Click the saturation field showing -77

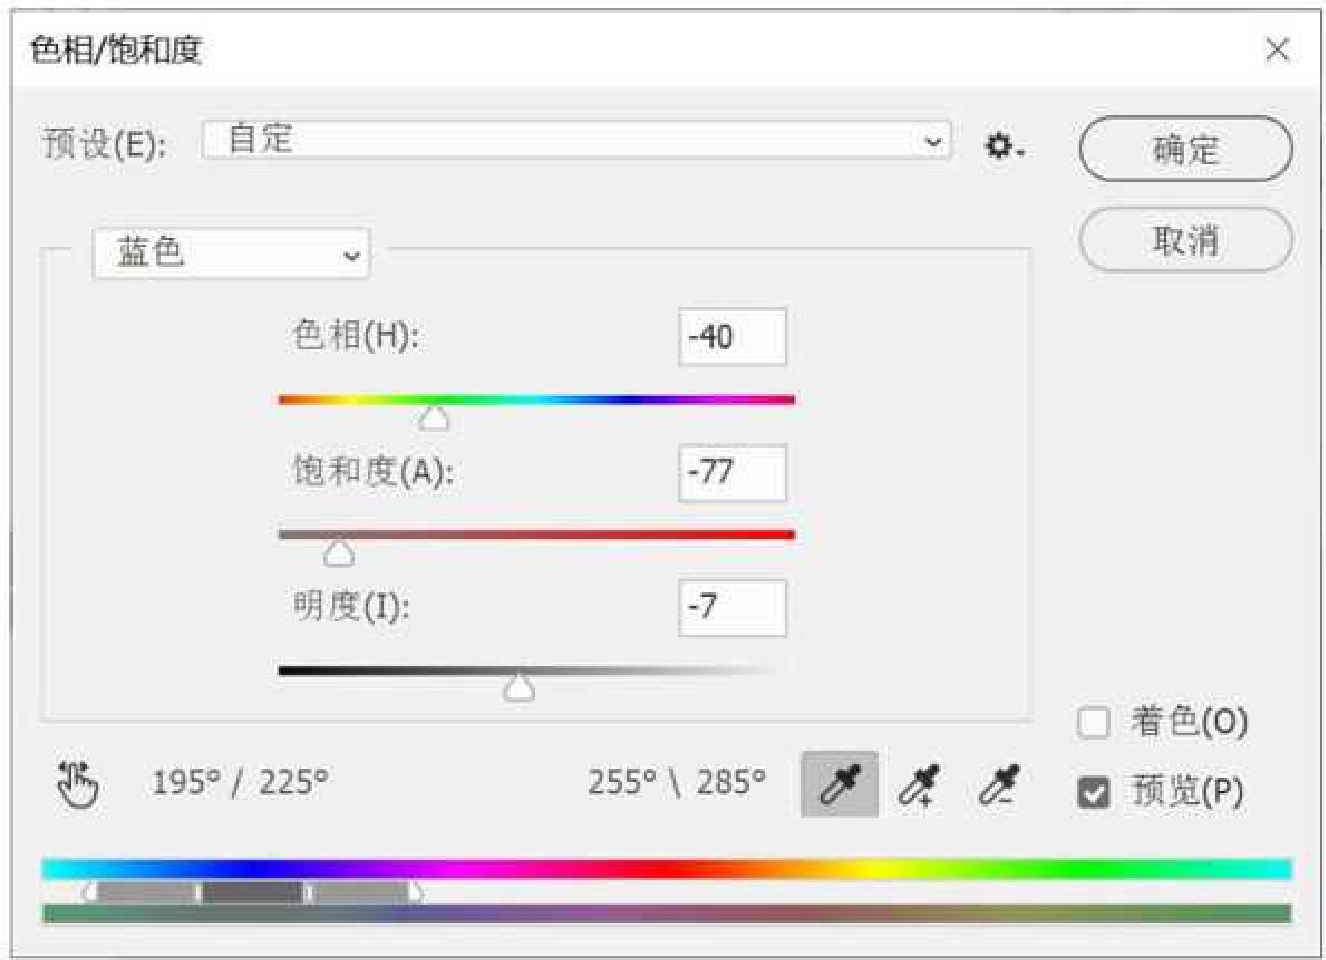click(x=732, y=472)
